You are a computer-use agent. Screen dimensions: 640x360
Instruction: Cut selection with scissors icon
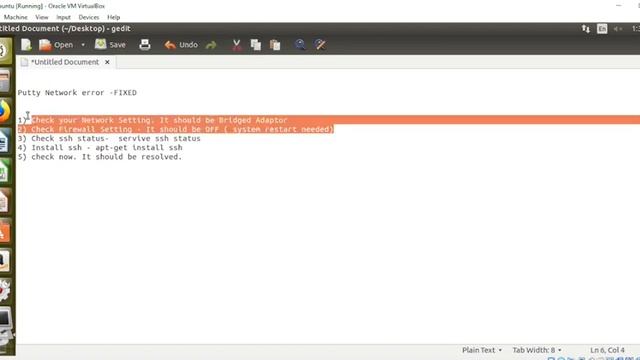tap(236, 45)
